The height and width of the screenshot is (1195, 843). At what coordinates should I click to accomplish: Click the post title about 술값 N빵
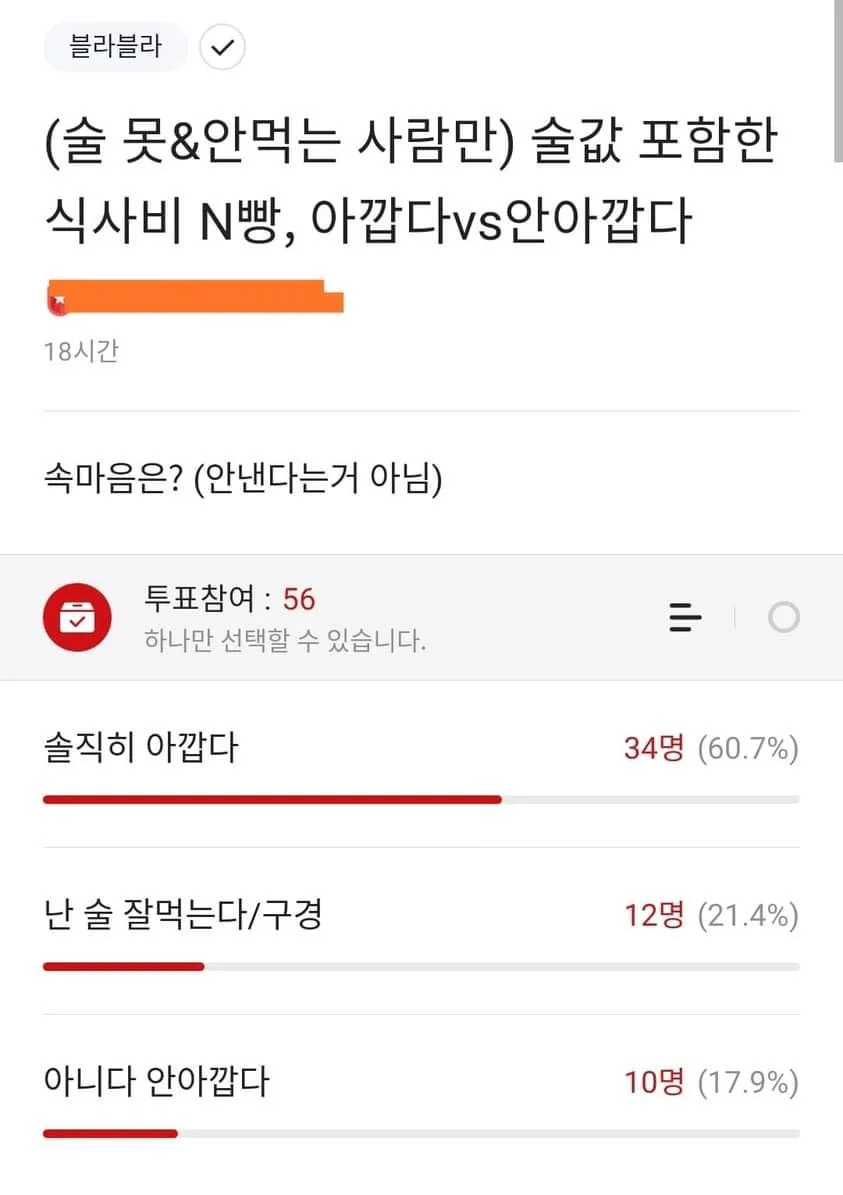[410, 180]
